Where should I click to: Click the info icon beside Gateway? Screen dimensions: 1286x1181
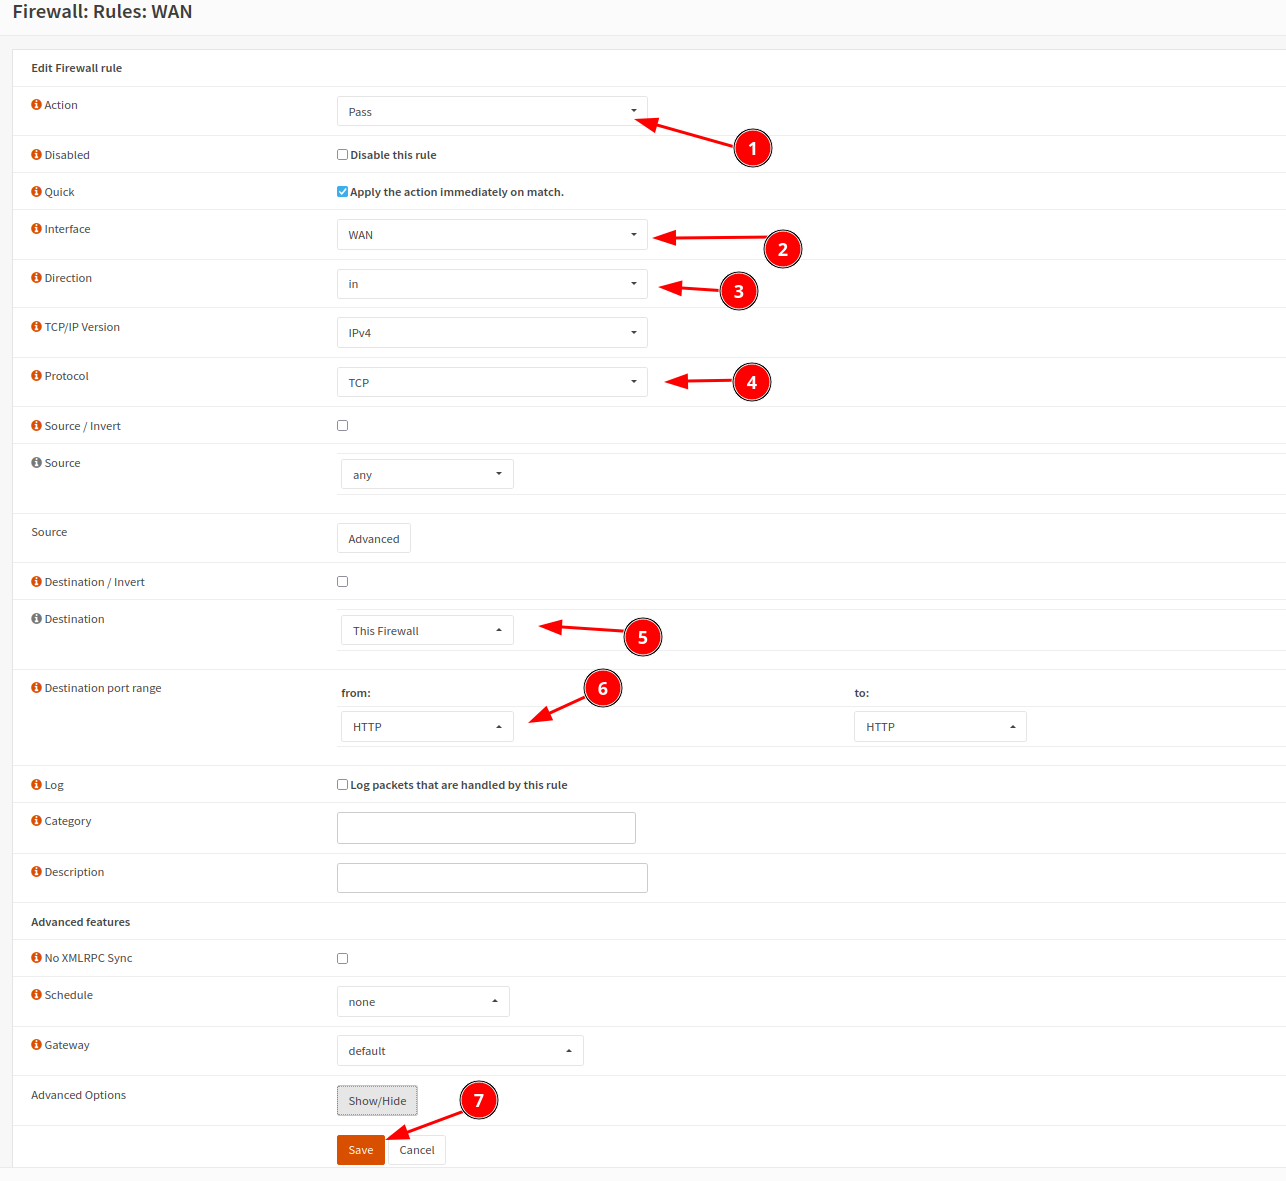36,1045
